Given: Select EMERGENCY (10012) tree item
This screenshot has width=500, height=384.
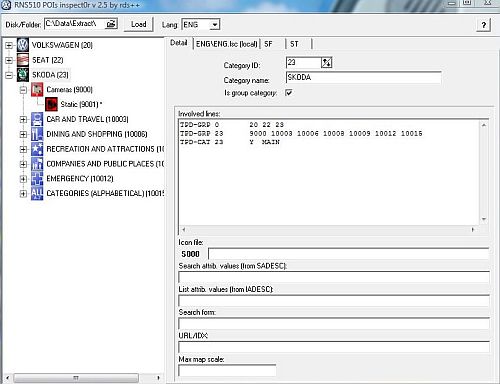Looking at the screenshot, I should point(80,178).
